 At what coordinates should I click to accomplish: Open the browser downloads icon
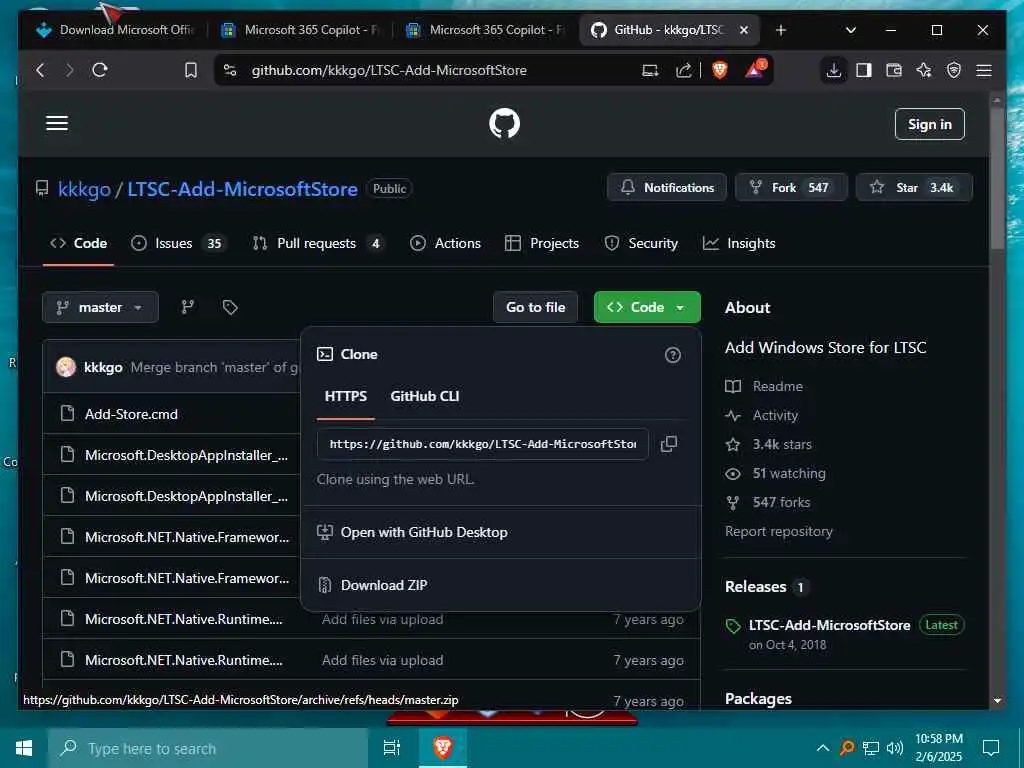833,70
